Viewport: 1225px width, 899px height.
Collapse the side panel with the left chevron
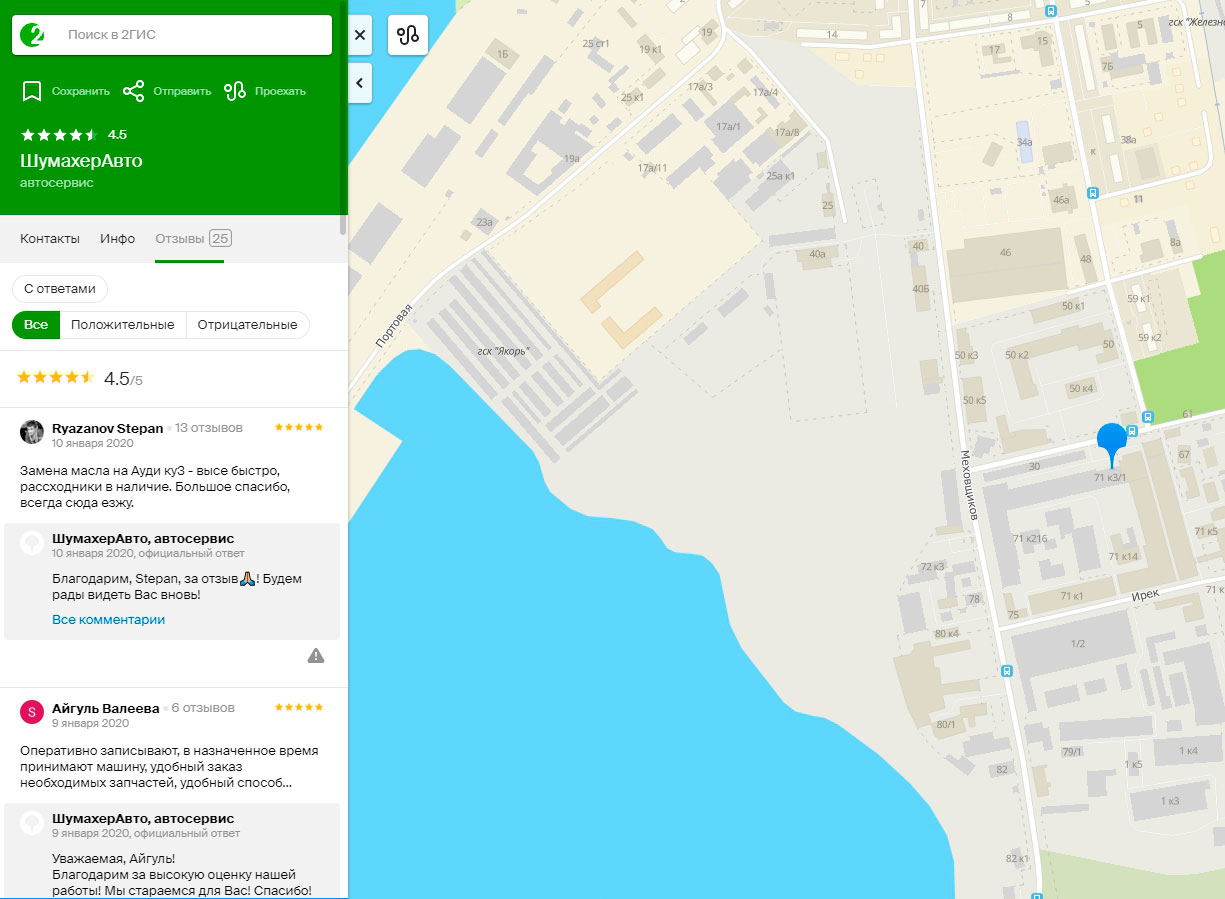[360, 83]
